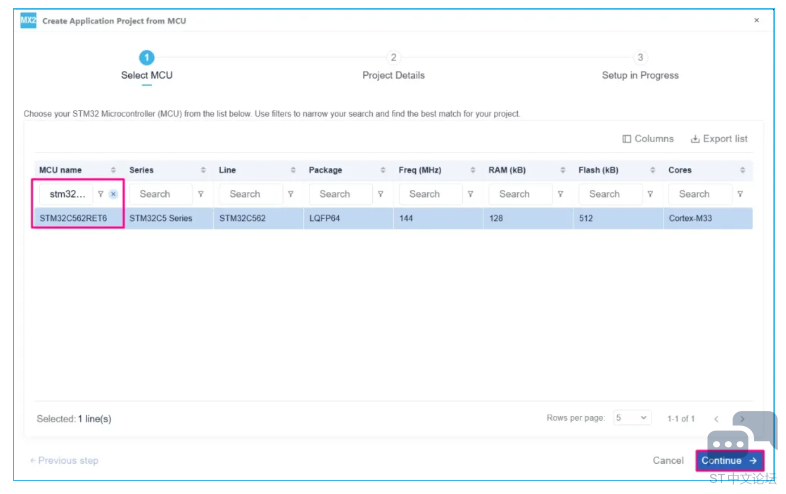
Task: Click the LQFP64 package cell
Action: (x=348, y=218)
